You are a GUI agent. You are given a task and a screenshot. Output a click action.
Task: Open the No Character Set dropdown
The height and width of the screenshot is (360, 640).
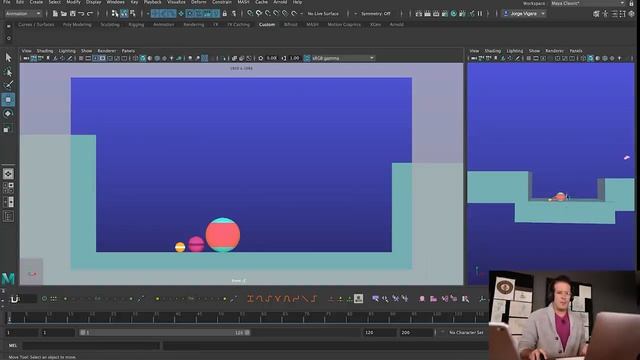pyautogui.click(x=466, y=333)
